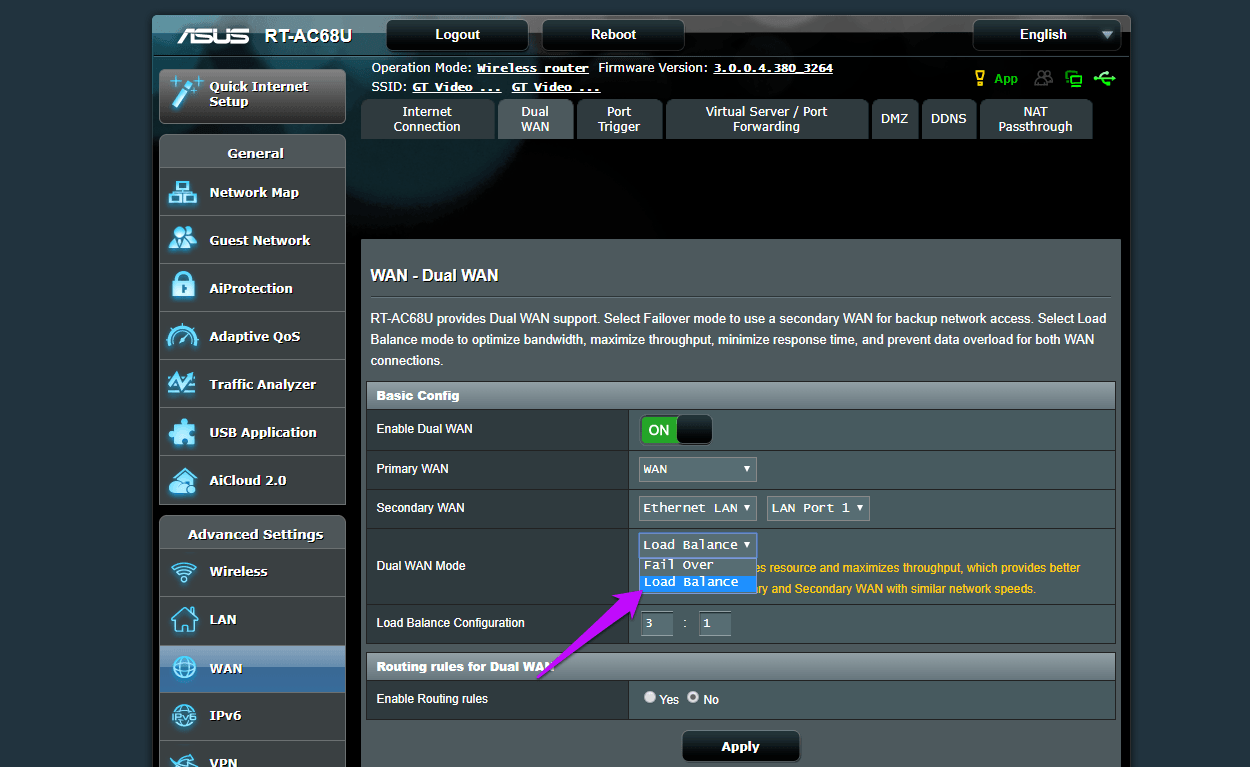Open the Traffic Analyzer icon

[x=183, y=384]
